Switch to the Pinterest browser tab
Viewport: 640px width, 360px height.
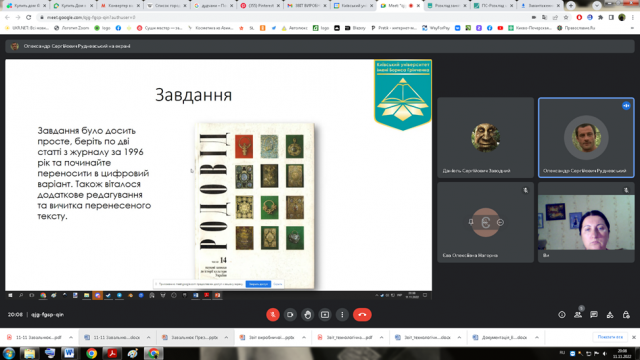(260, 6)
